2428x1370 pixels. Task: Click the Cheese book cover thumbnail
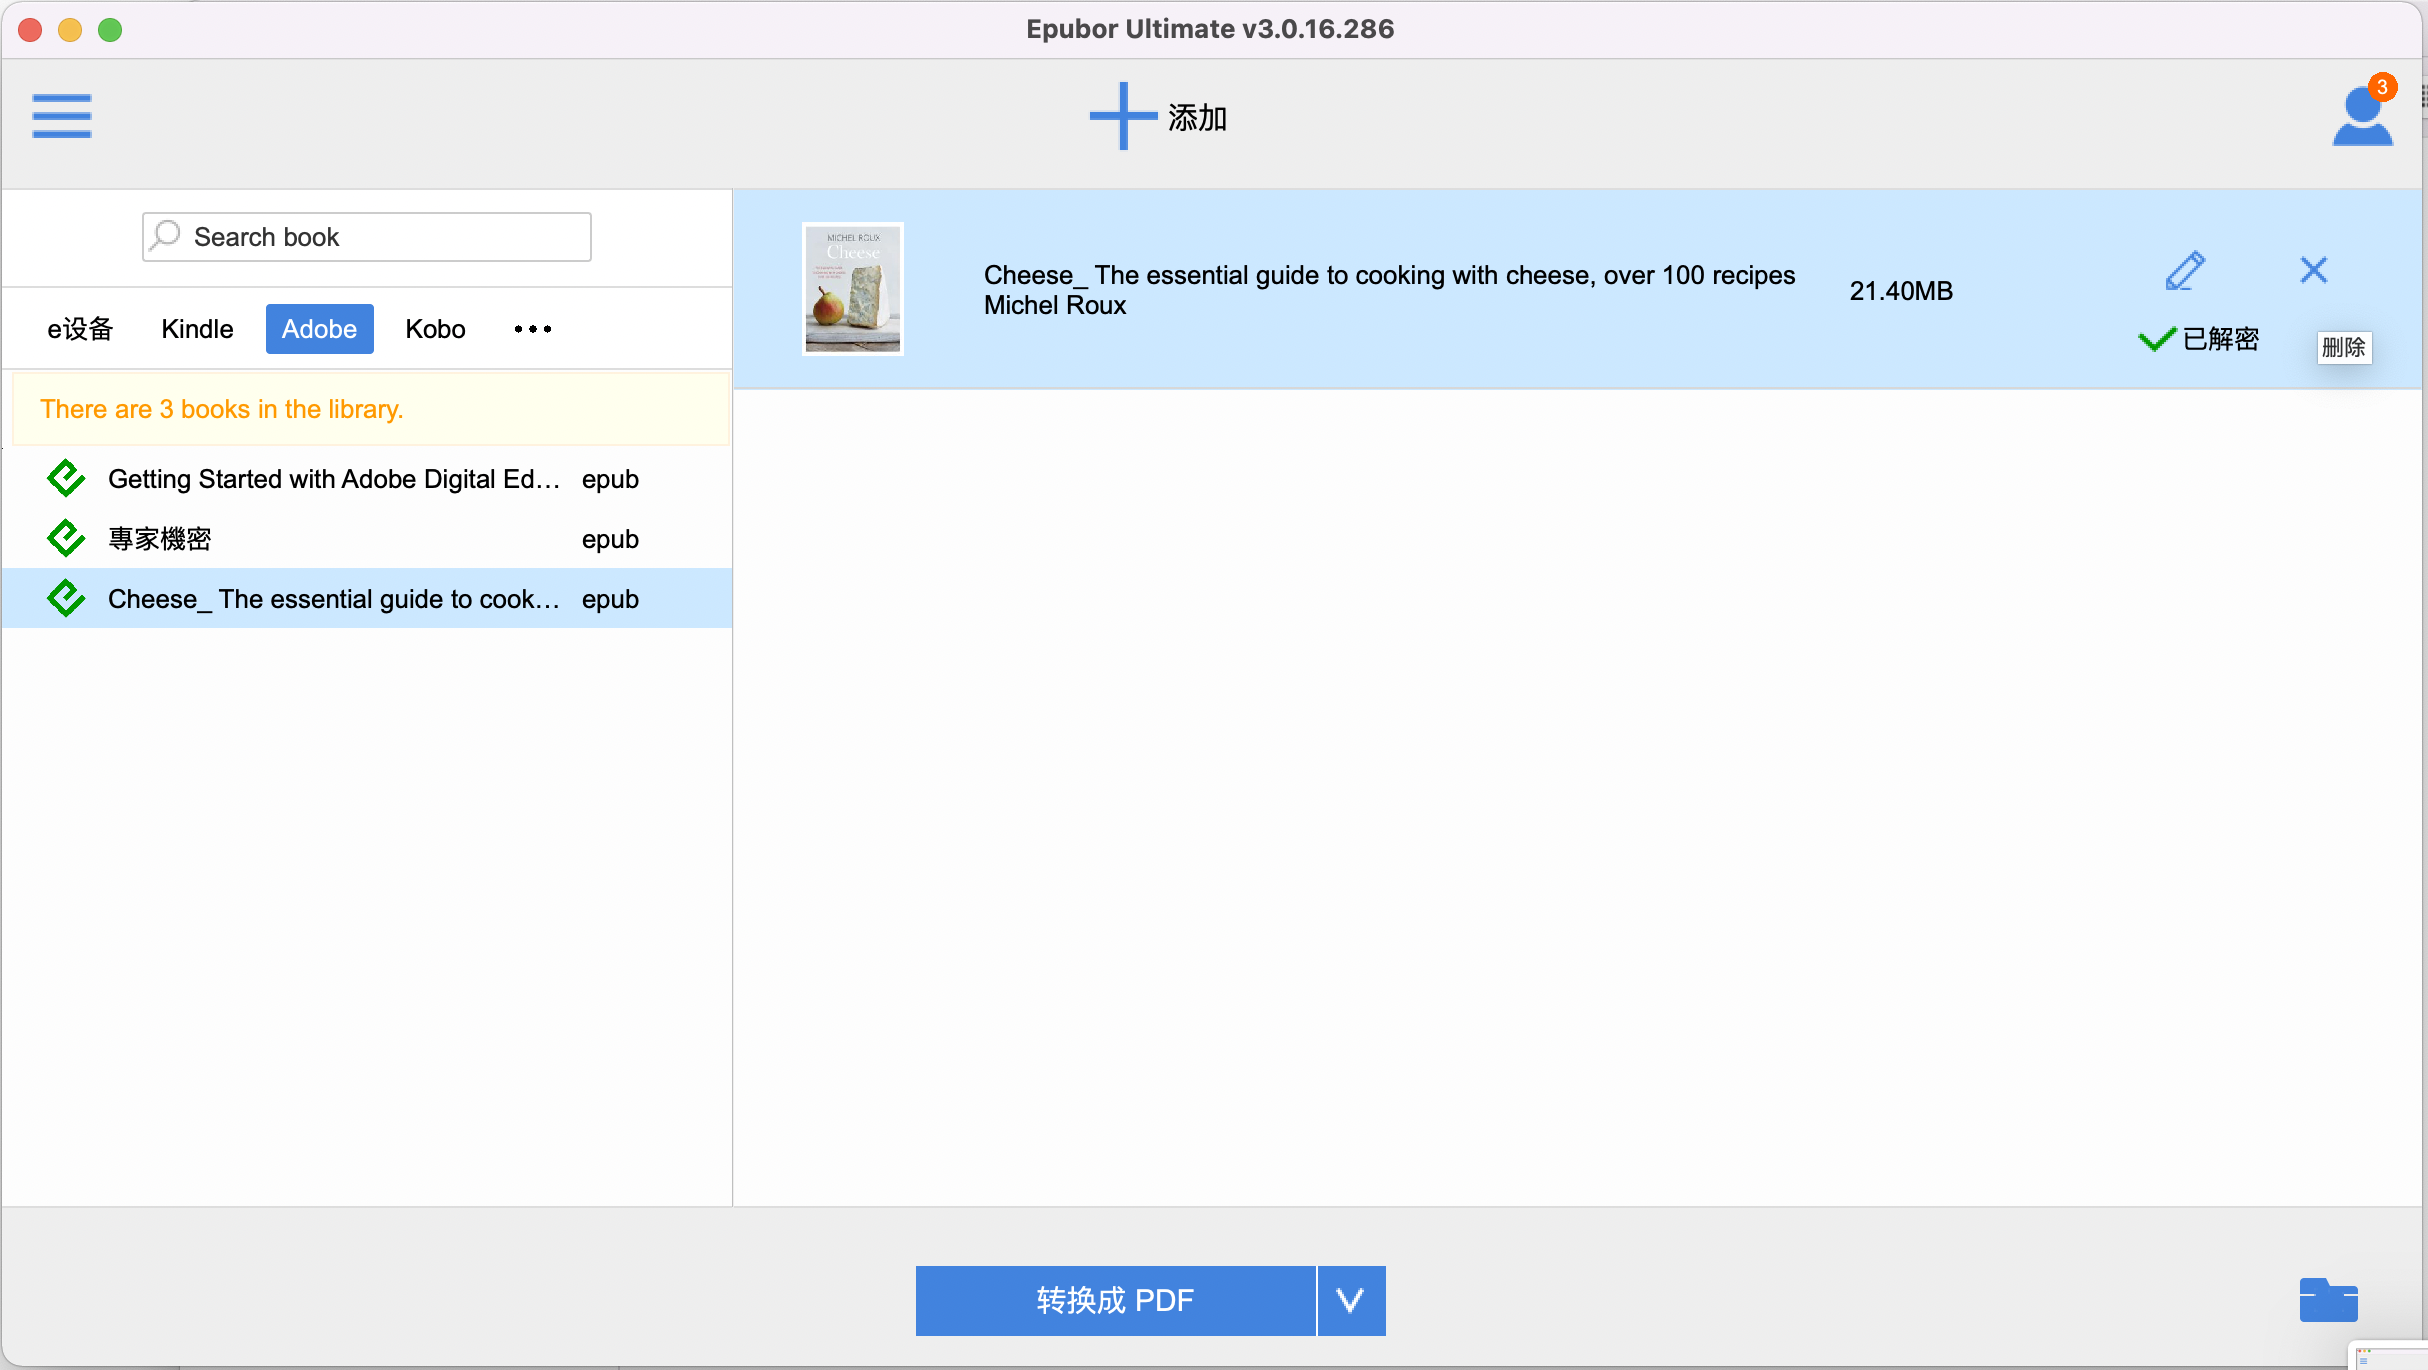coord(853,288)
